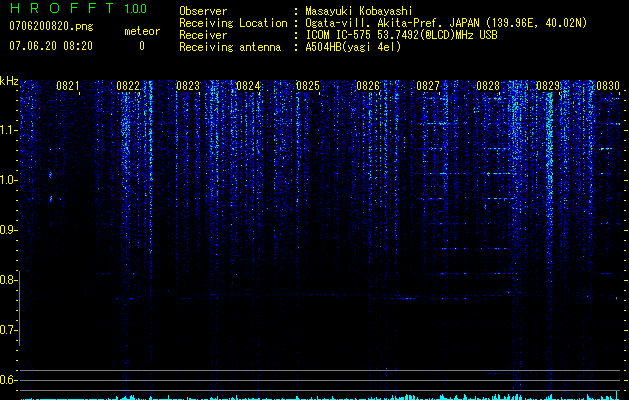Viewport: 629px width, 400px height.
Task: Click the Receiving Location label
Action: point(233,23)
